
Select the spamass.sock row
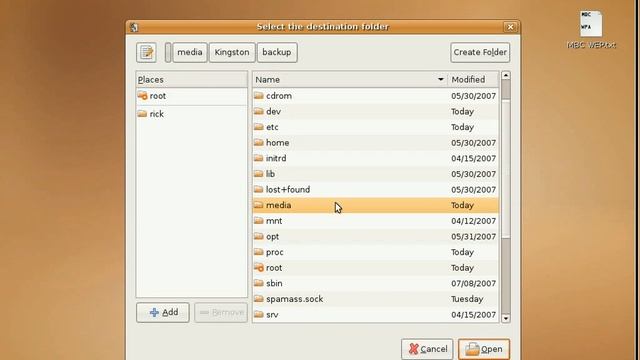[x=376, y=299]
